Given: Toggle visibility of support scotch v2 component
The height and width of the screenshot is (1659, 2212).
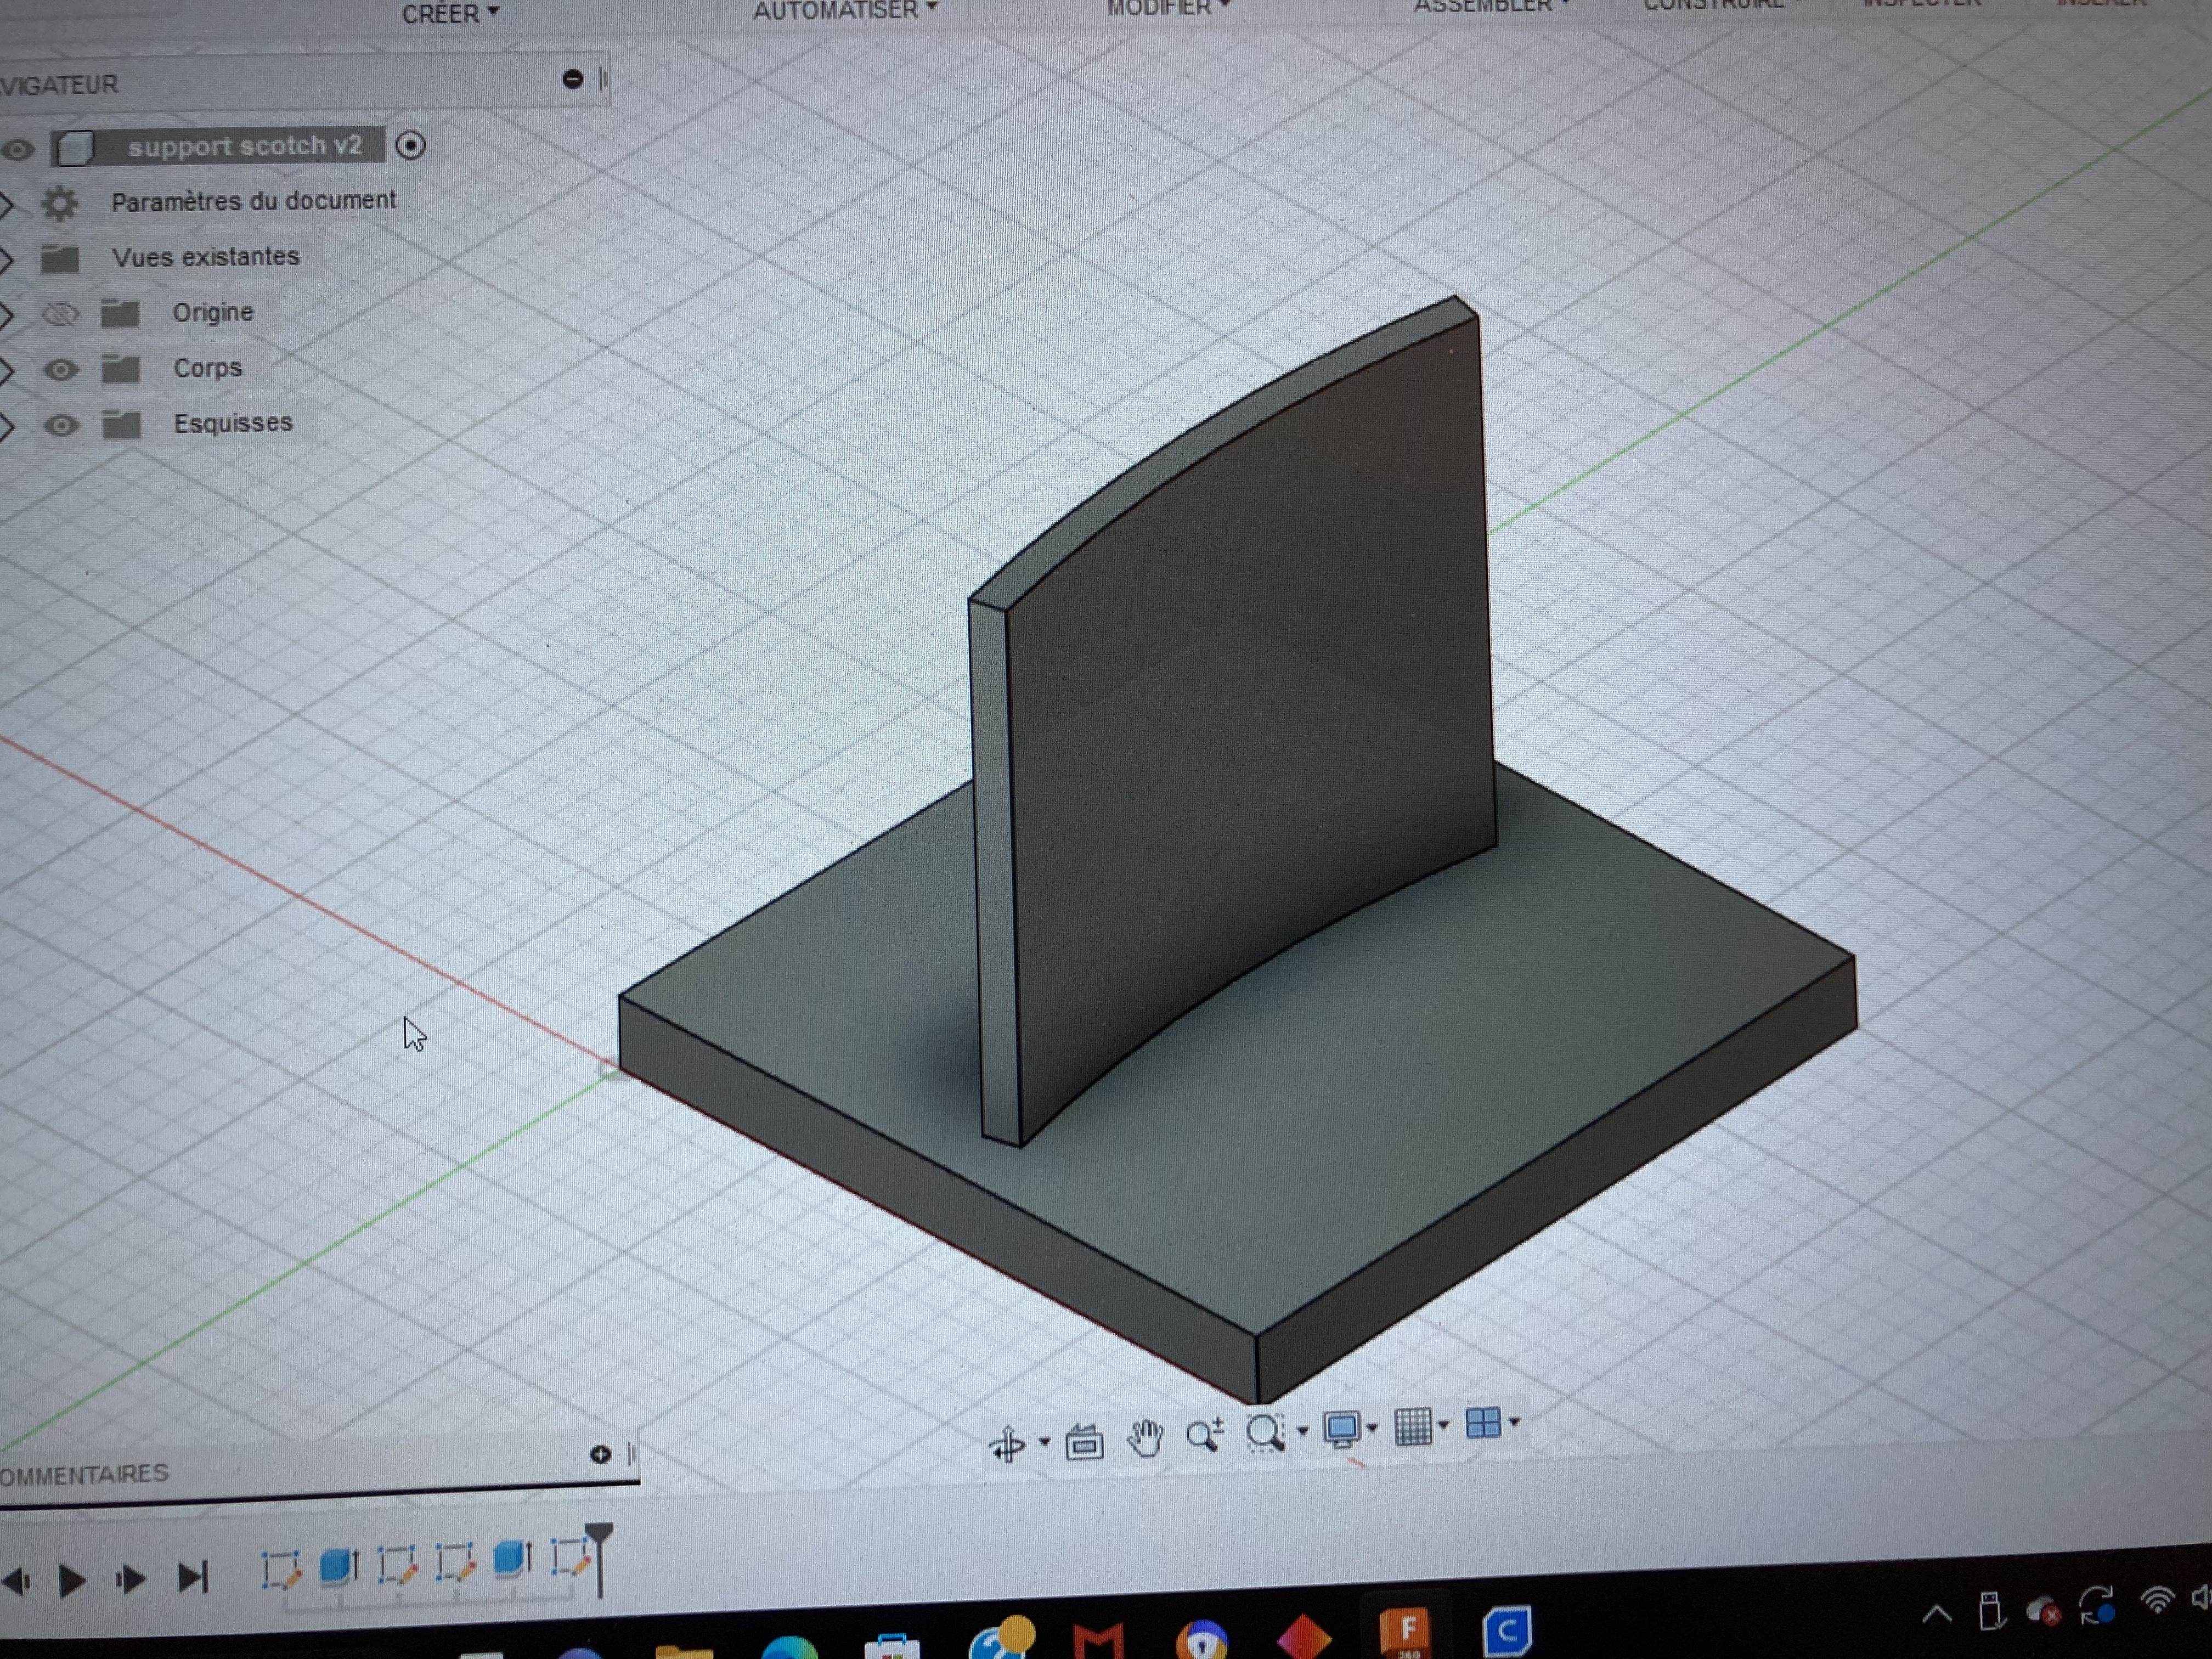Looking at the screenshot, I should (x=18, y=151).
